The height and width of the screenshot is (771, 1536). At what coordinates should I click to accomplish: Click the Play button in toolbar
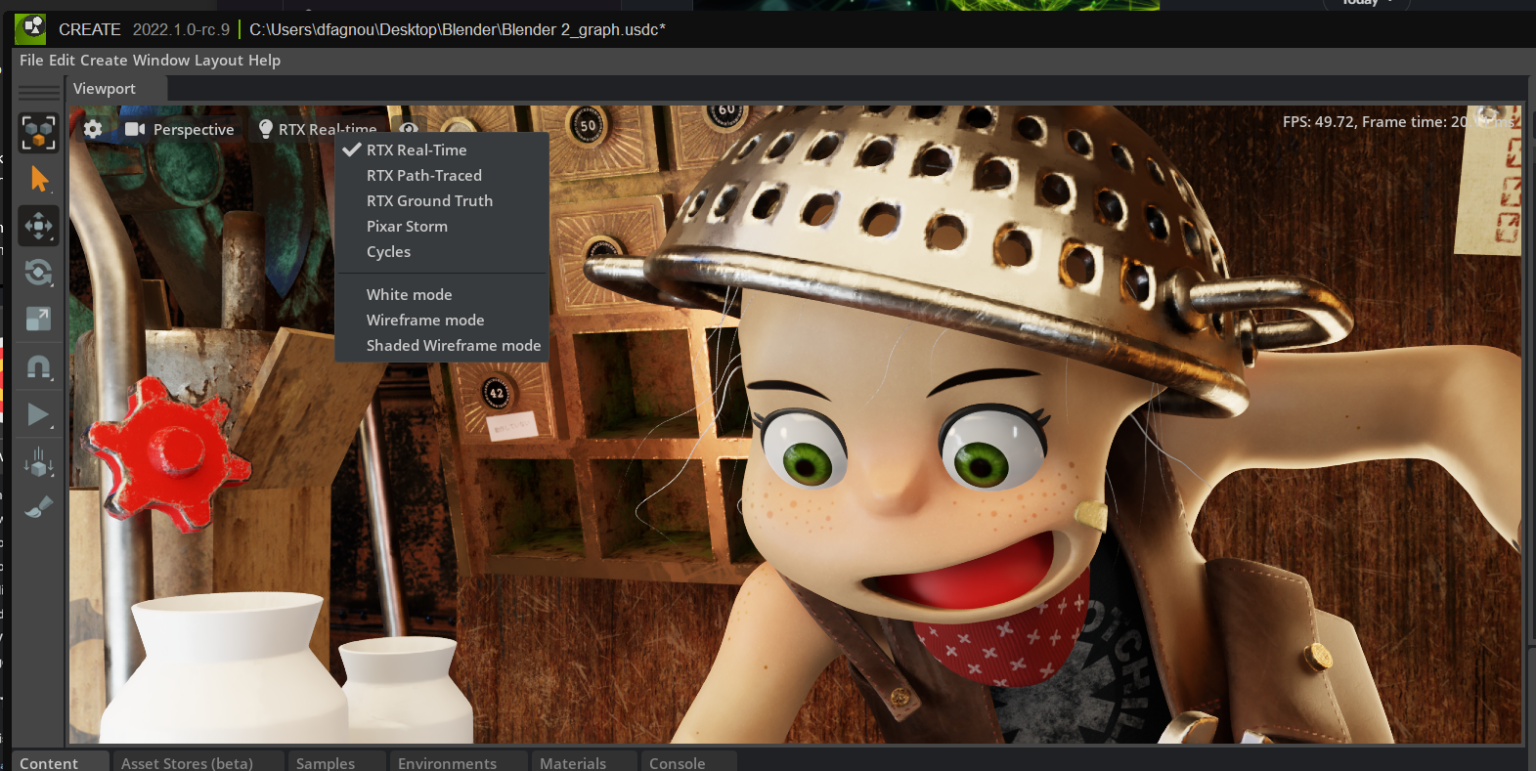tap(38, 414)
